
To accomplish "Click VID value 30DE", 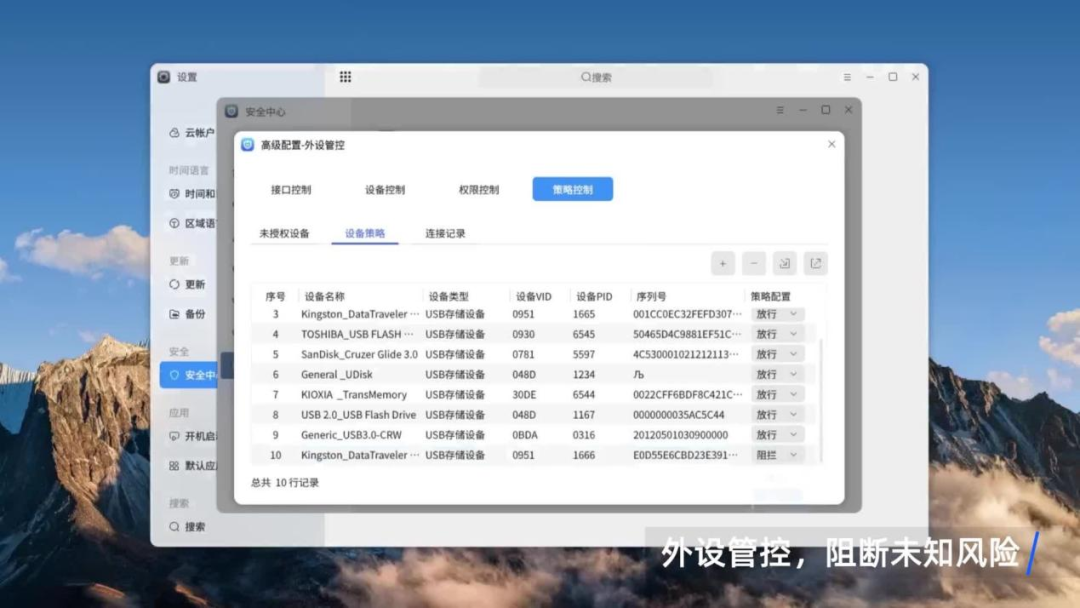I will point(523,395).
